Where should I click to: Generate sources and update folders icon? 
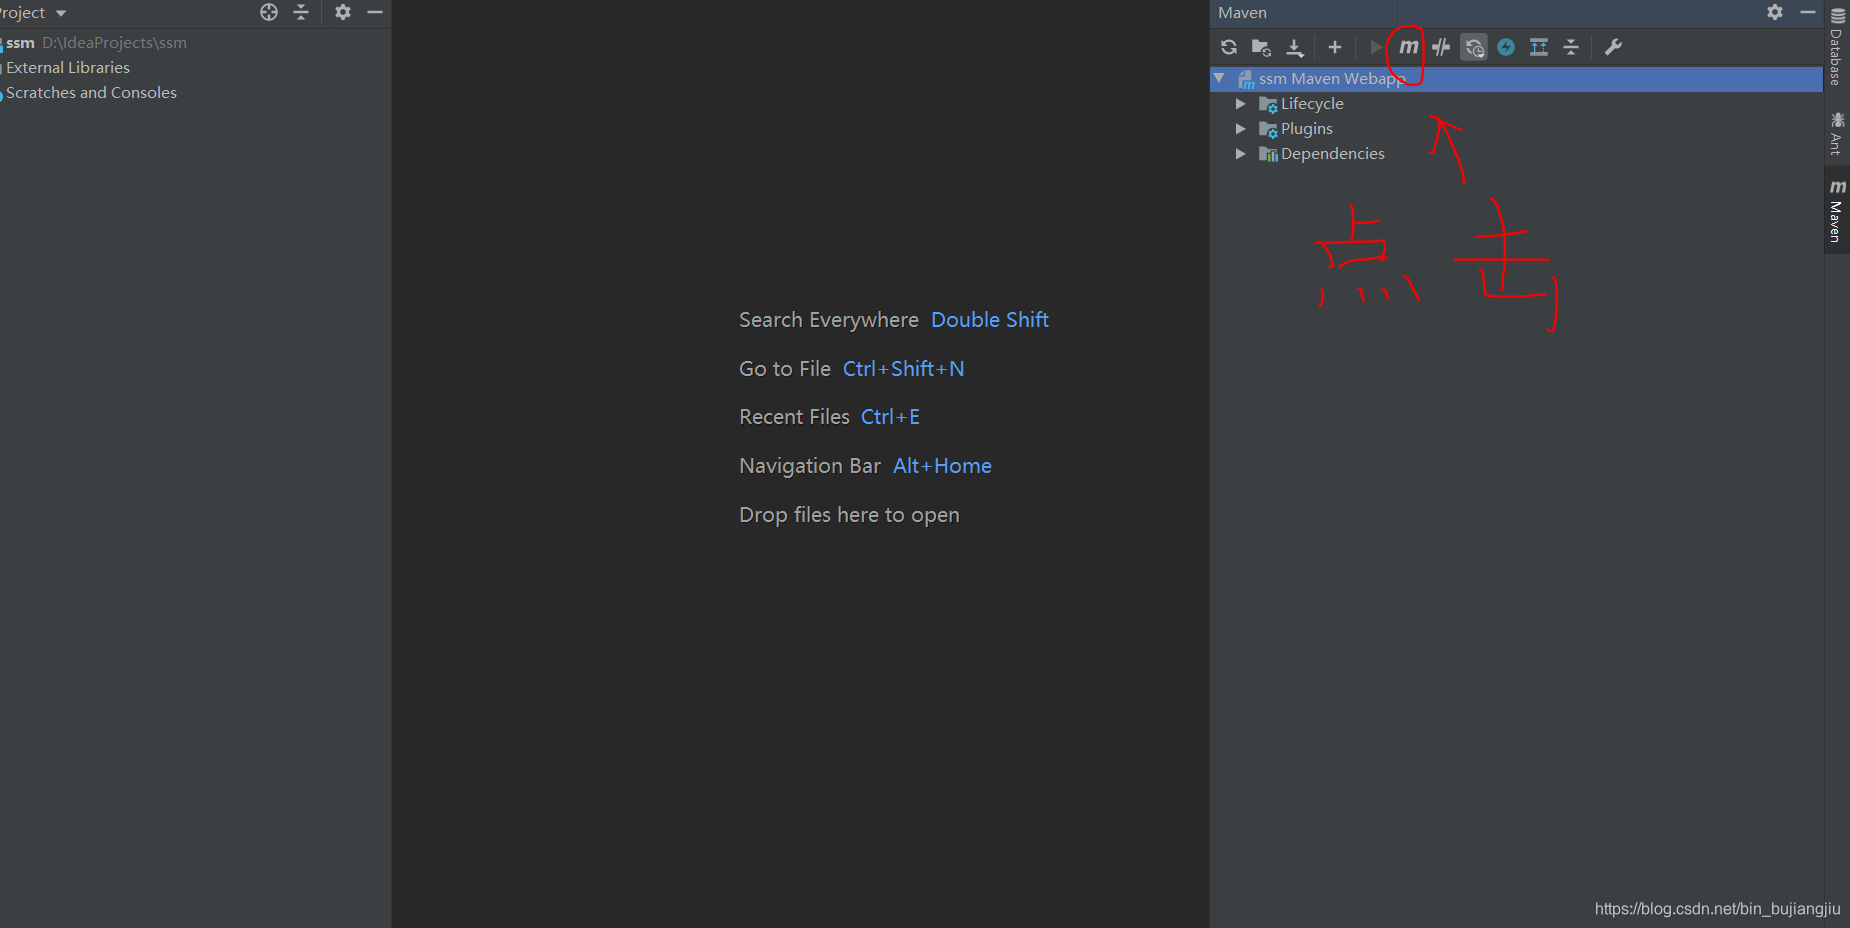[x=1261, y=47]
